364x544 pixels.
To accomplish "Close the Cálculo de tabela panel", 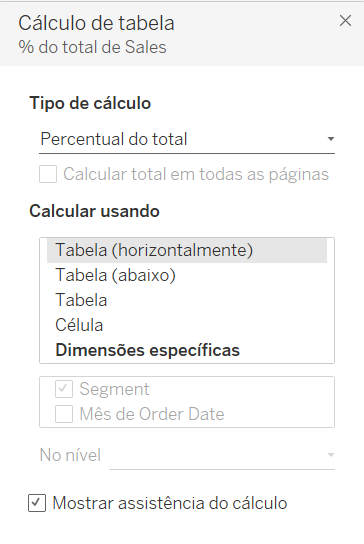I will coord(345,21).
